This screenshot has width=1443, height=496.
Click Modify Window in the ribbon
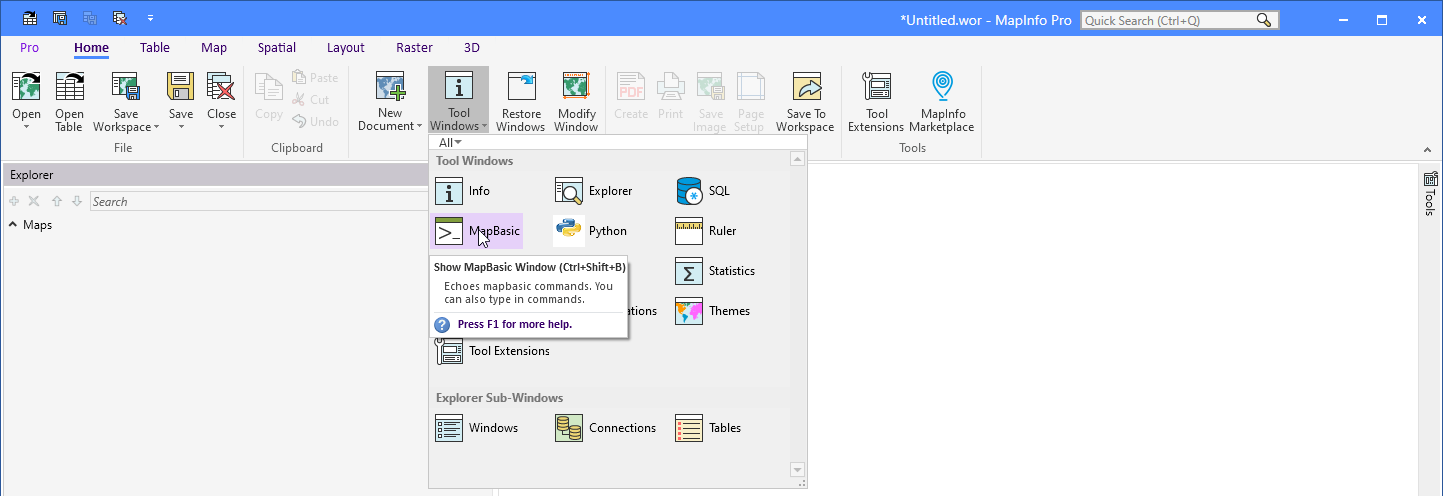[x=576, y=102]
